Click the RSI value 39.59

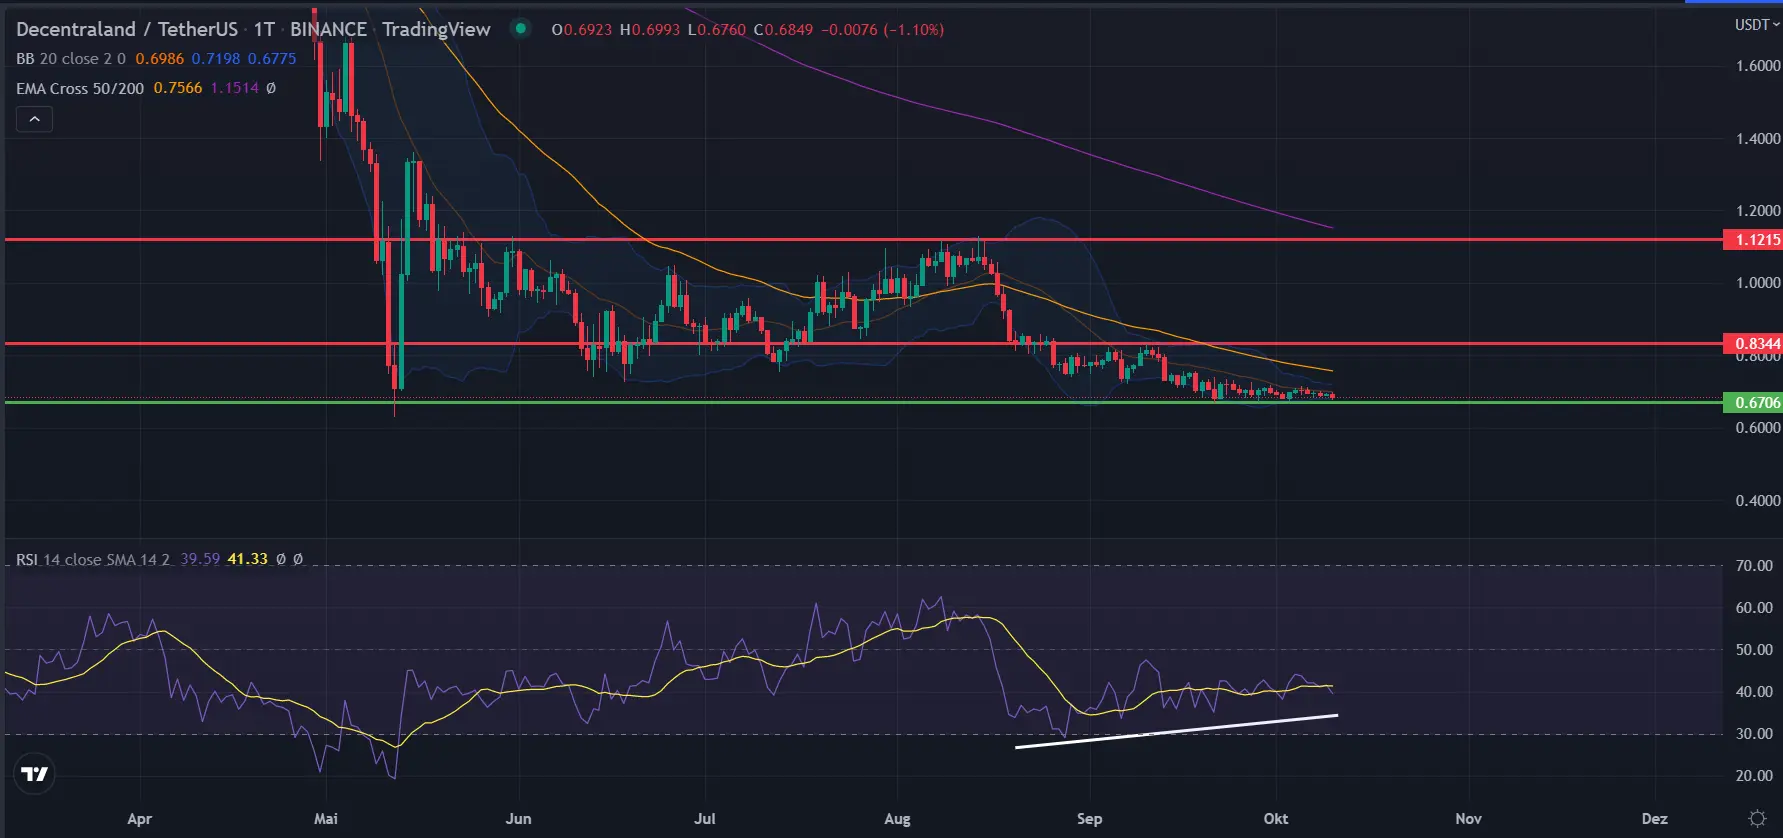200,559
